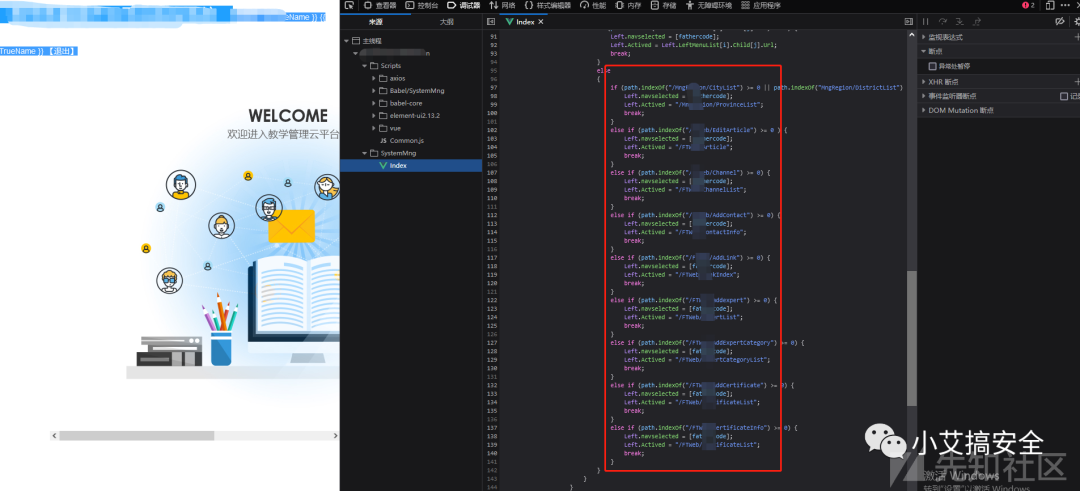Open the Common.js file
This screenshot has width=1080, height=491.
coord(406,140)
